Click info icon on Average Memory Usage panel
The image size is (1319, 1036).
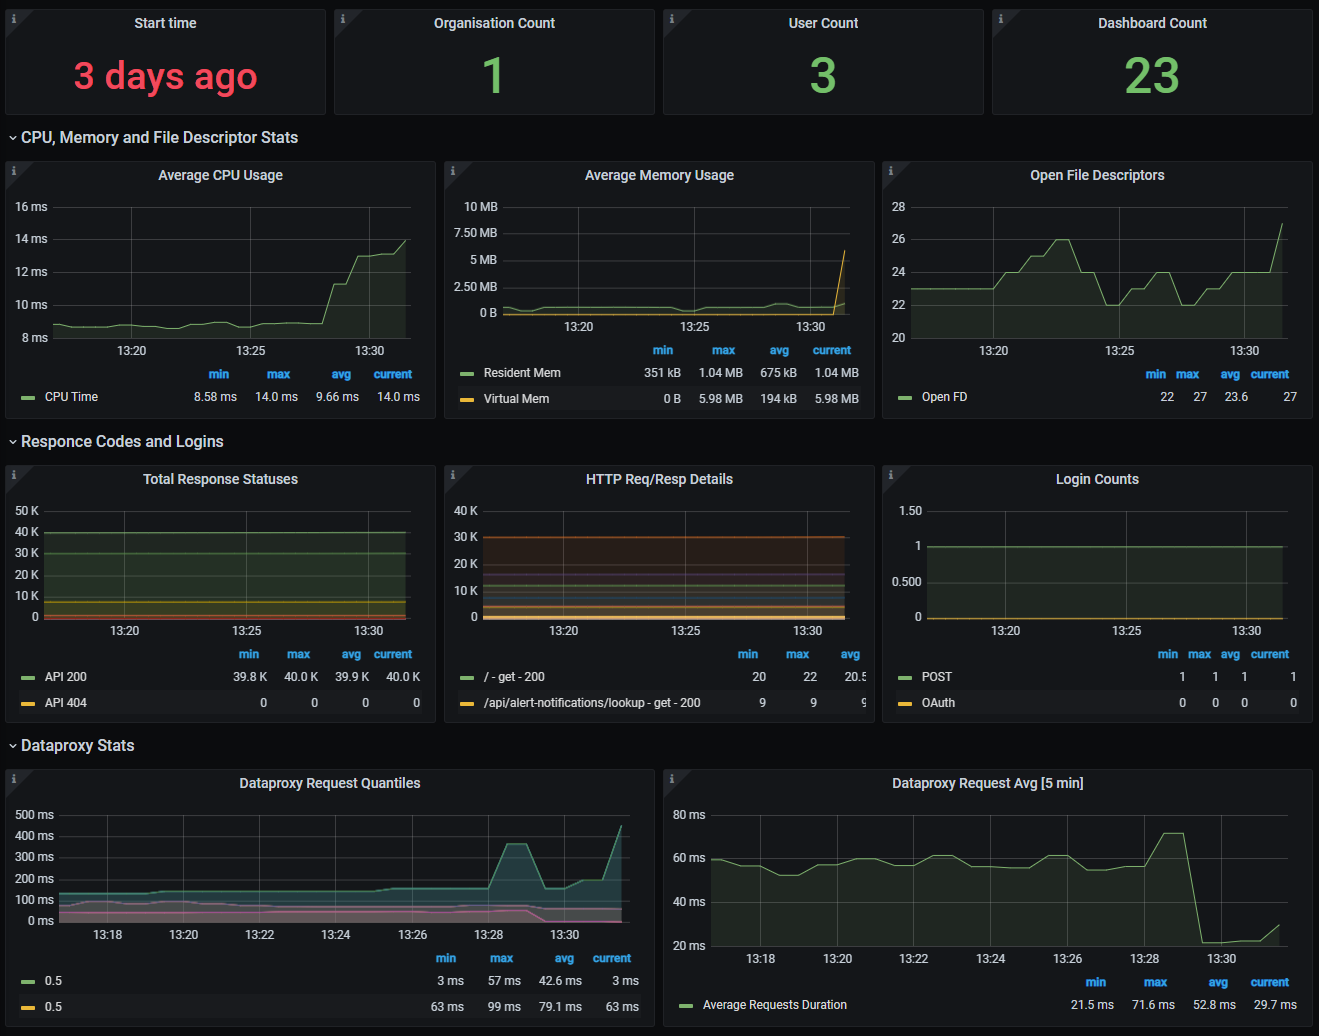[x=452, y=170]
